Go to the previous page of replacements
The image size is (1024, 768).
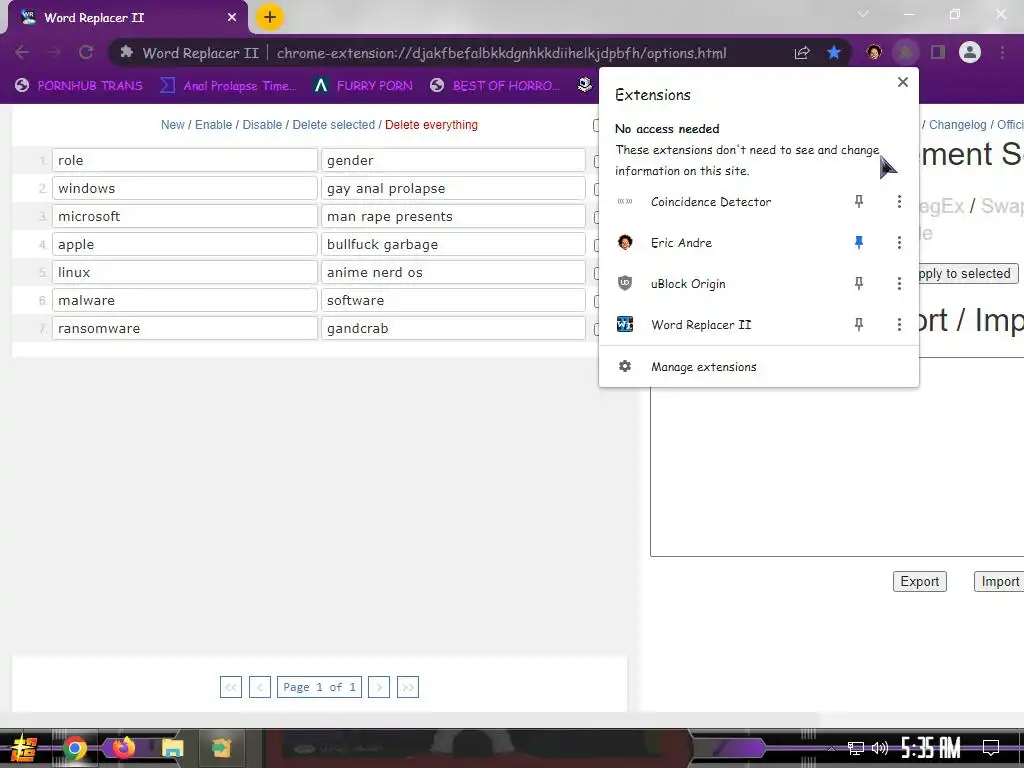pyautogui.click(x=260, y=687)
